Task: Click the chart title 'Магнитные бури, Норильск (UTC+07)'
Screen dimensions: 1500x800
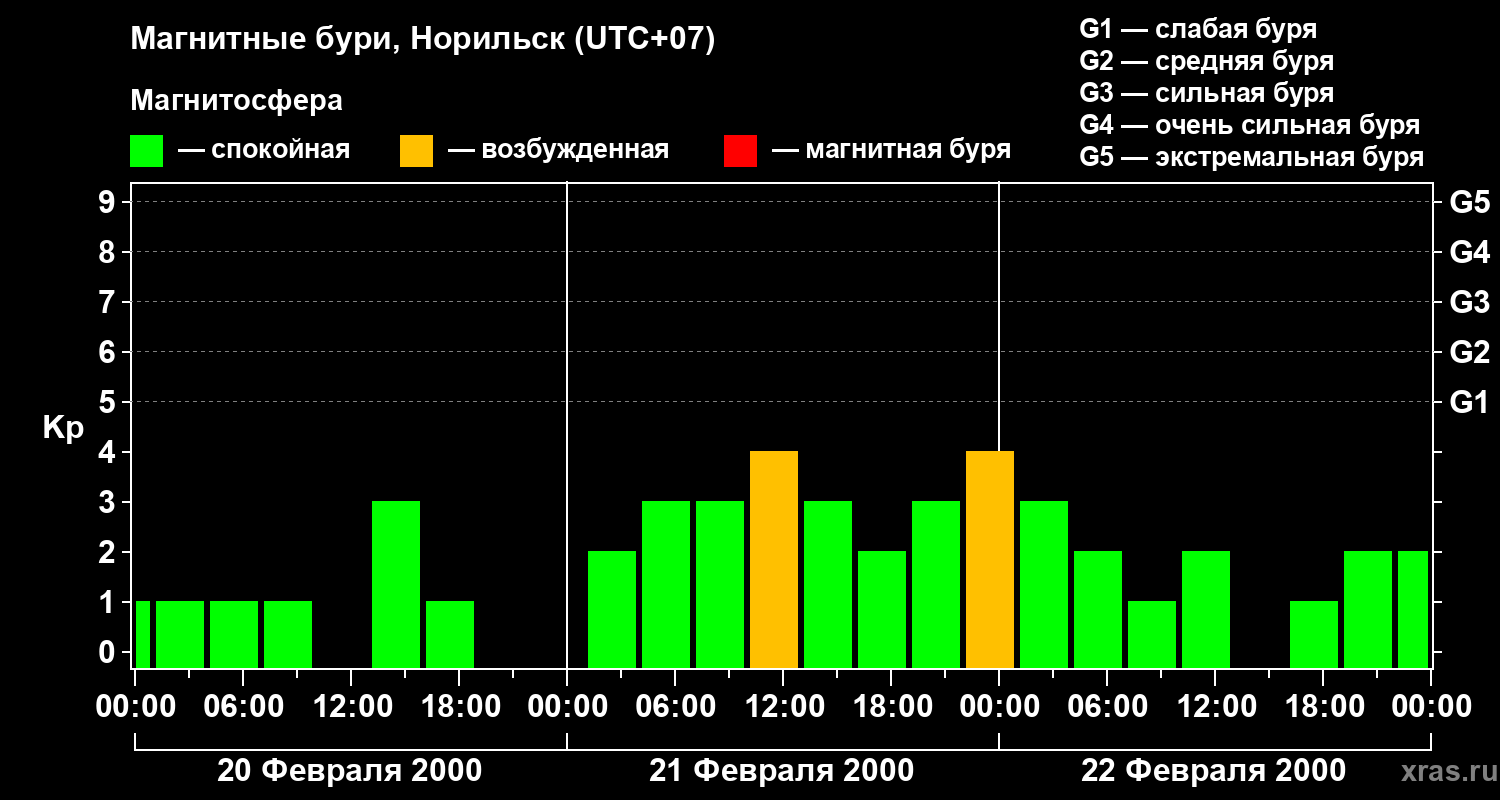Action: click(x=423, y=40)
